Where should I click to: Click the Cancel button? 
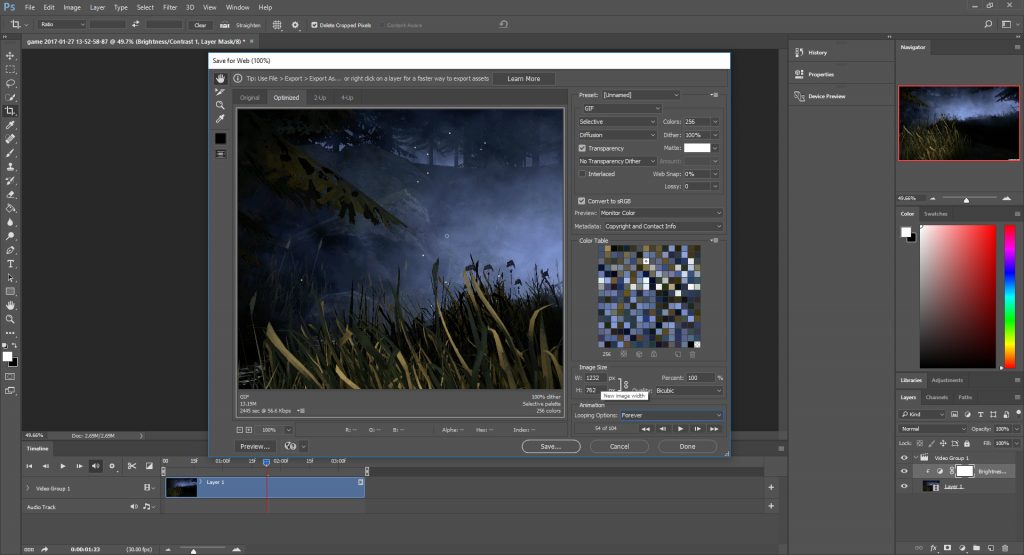click(619, 447)
